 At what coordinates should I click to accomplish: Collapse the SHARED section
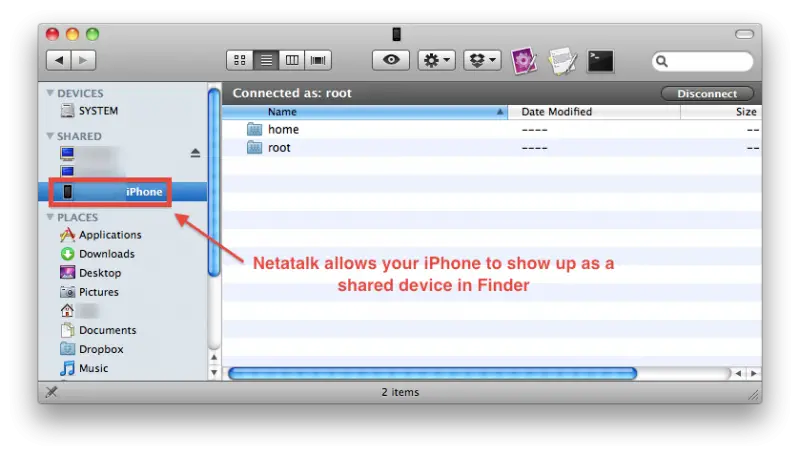click(50, 136)
